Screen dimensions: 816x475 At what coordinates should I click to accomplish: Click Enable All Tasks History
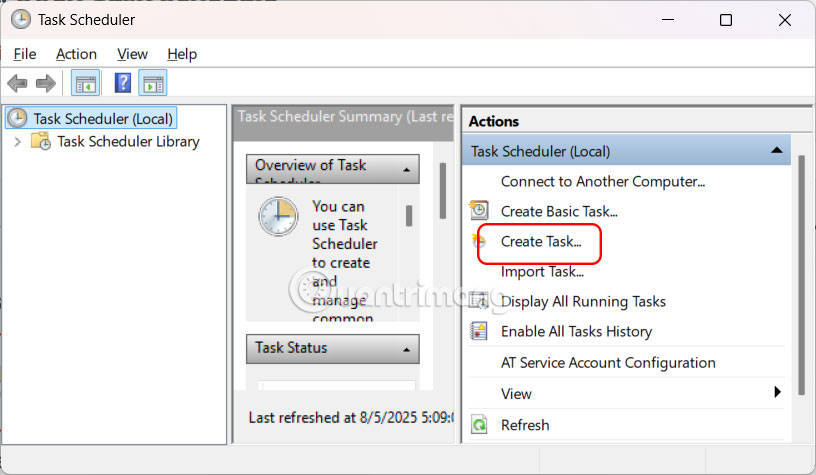pos(576,331)
